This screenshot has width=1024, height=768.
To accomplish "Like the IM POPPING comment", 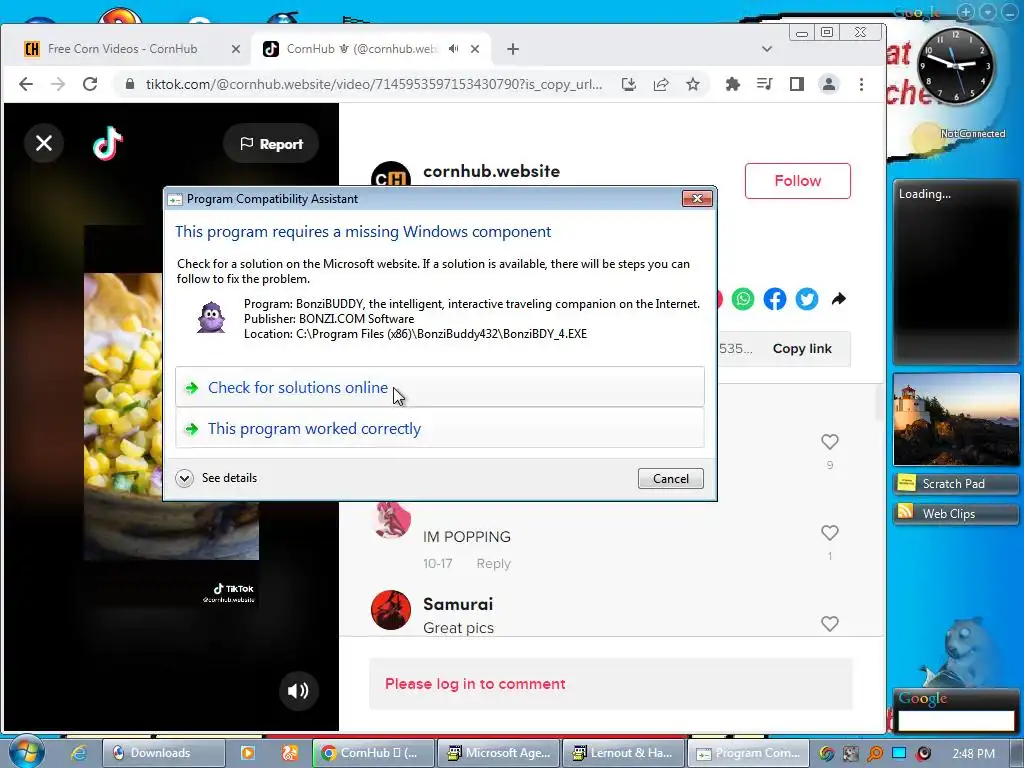I will 829,533.
